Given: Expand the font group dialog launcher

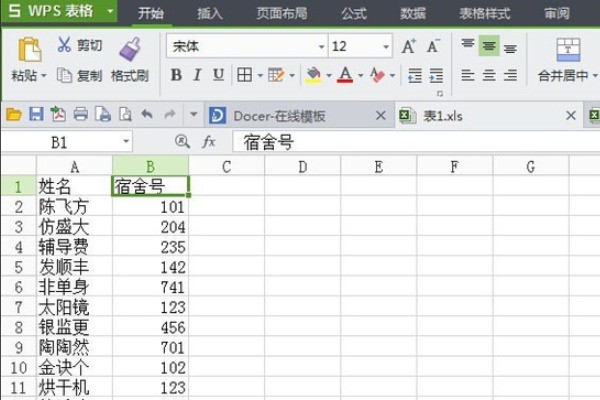Looking at the screenshot, I should click(x=440, y=93).
